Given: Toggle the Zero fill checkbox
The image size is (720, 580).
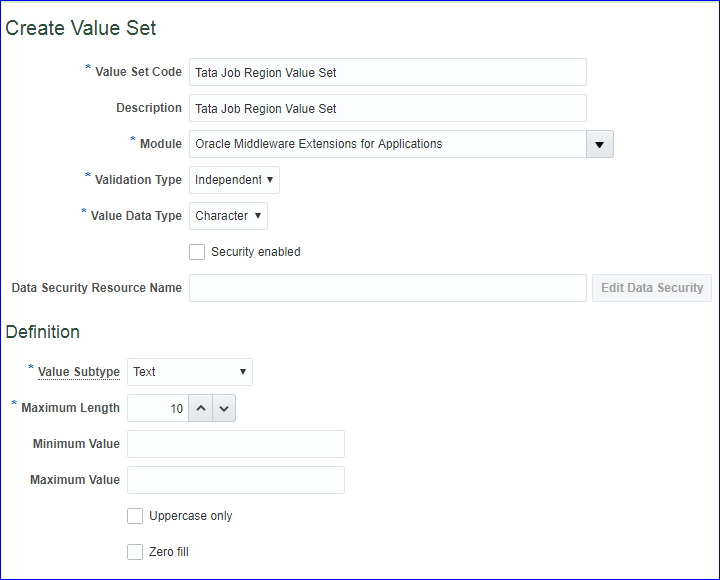Looking at the screenshot, I should [135, 552].
